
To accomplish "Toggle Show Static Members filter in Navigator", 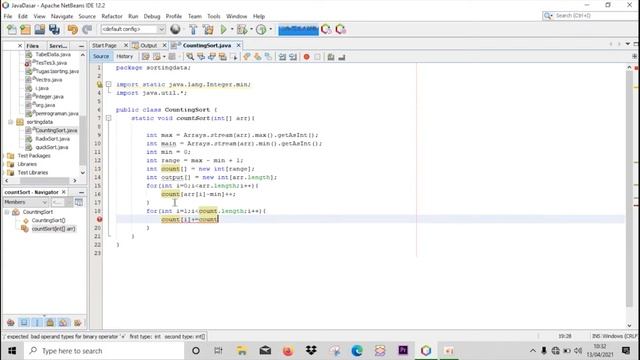I will tap(37, 323).
